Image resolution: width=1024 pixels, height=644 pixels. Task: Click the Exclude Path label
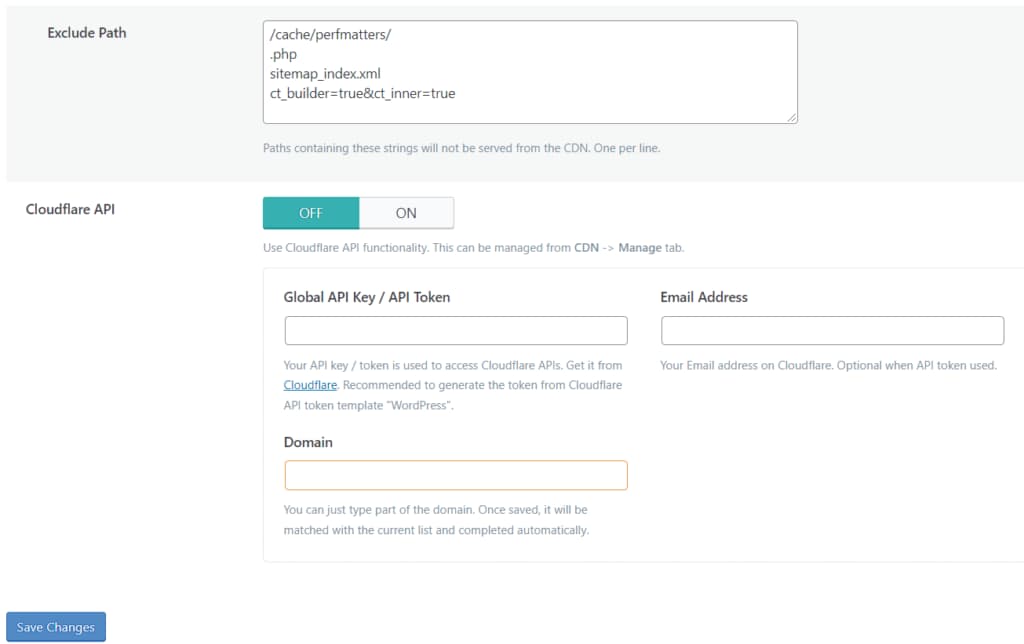coord(87,33)
